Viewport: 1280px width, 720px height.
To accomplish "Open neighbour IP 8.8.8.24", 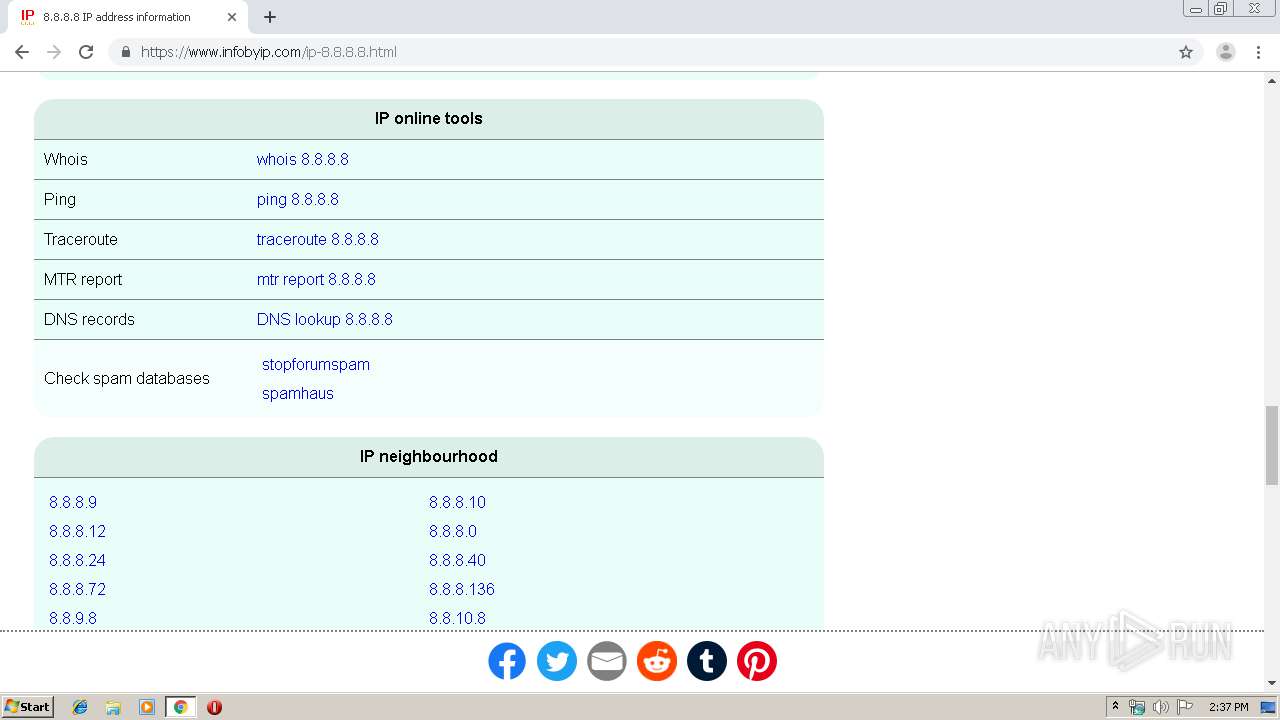I will point(77,560).
